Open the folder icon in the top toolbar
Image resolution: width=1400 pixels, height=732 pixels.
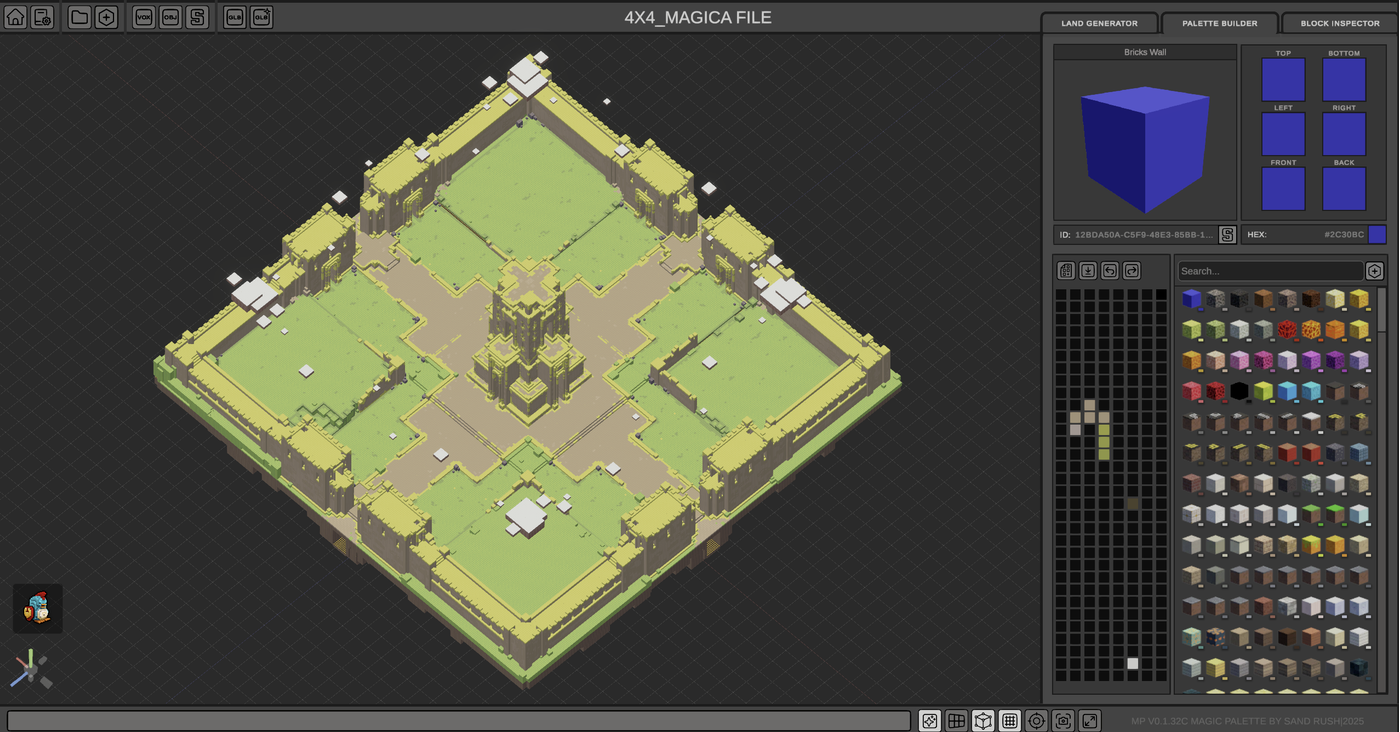coord(79,17)
